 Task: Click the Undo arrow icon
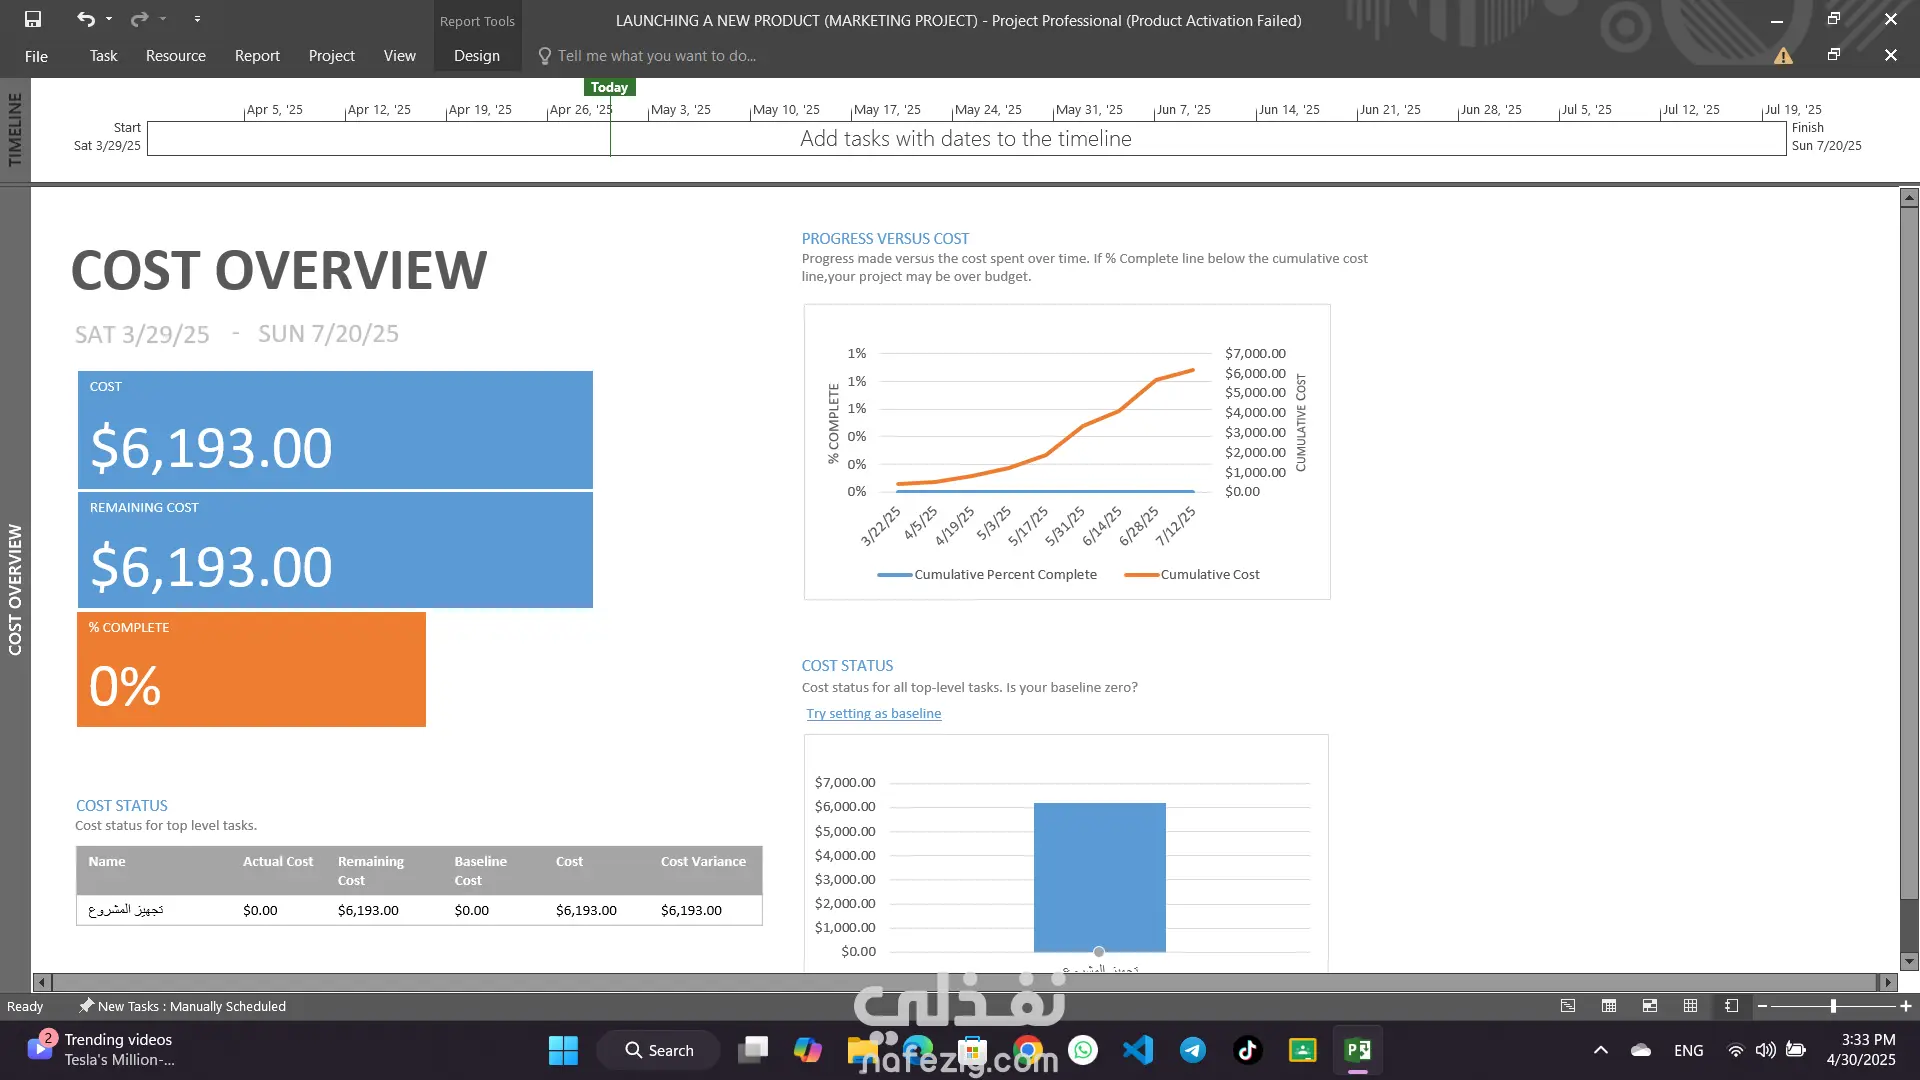point(85,19)
